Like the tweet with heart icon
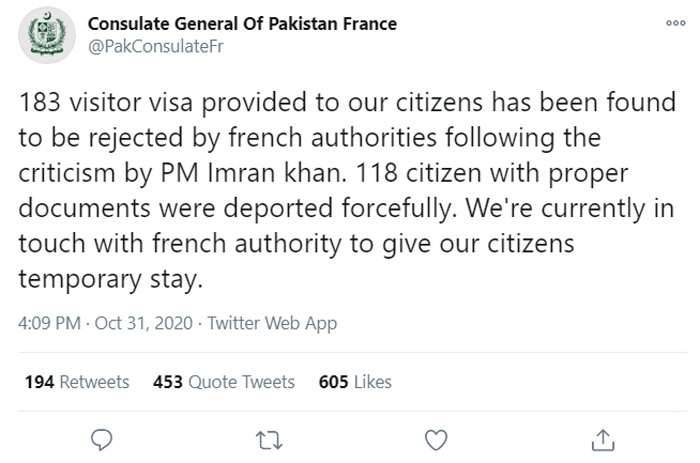The width and height of the screenshot is (700, 463). point(436,440)
